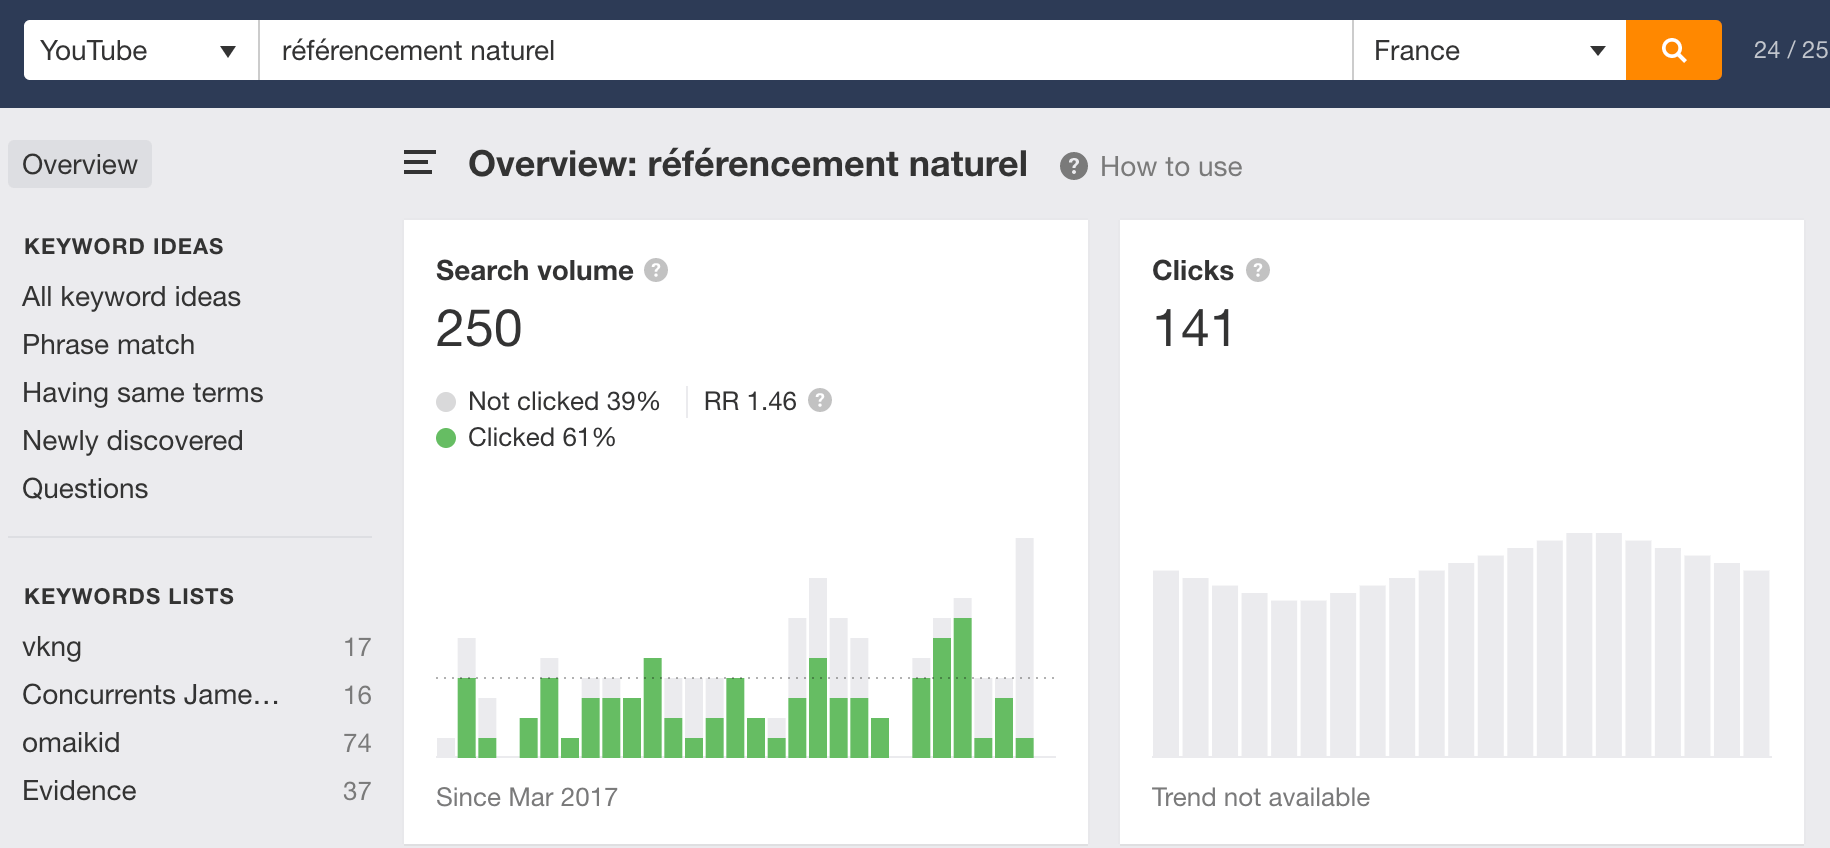The image size is (1830, 848).
Task: Click the KEYWORDS LISTS section heading
Action: click(x=128, y=596)
